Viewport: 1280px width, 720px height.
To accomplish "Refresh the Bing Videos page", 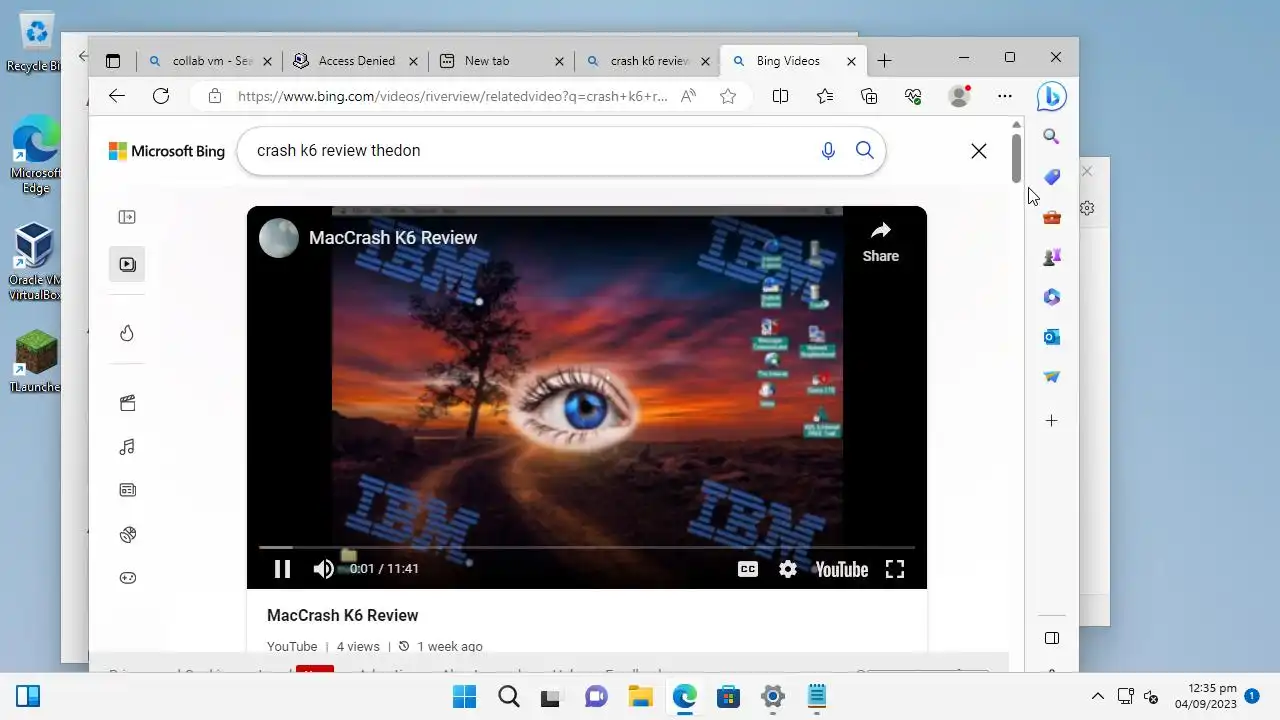I will tap(161, 96).
